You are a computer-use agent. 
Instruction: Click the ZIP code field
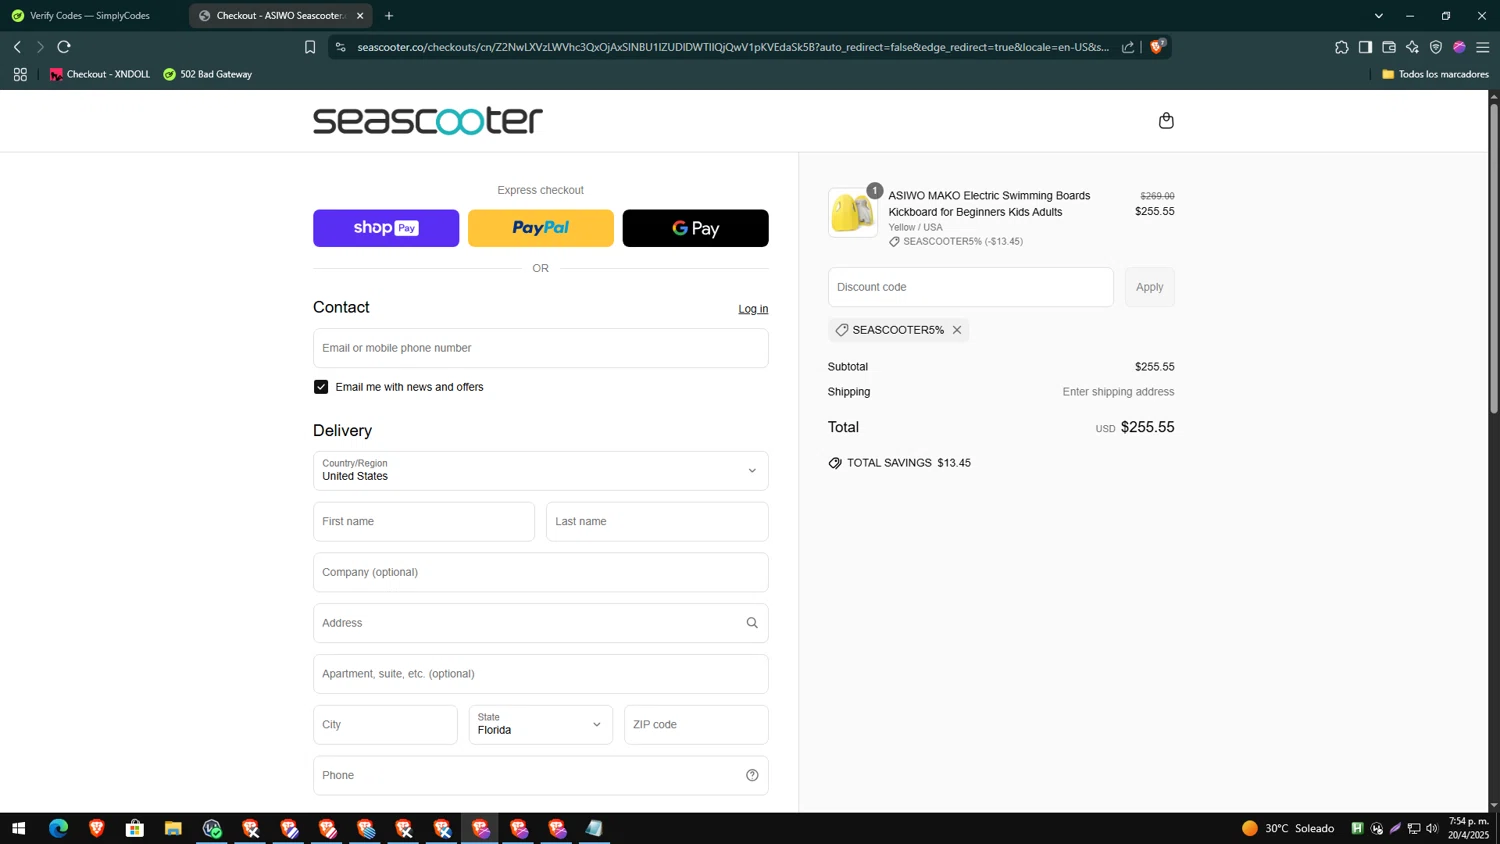coord(696,725)
